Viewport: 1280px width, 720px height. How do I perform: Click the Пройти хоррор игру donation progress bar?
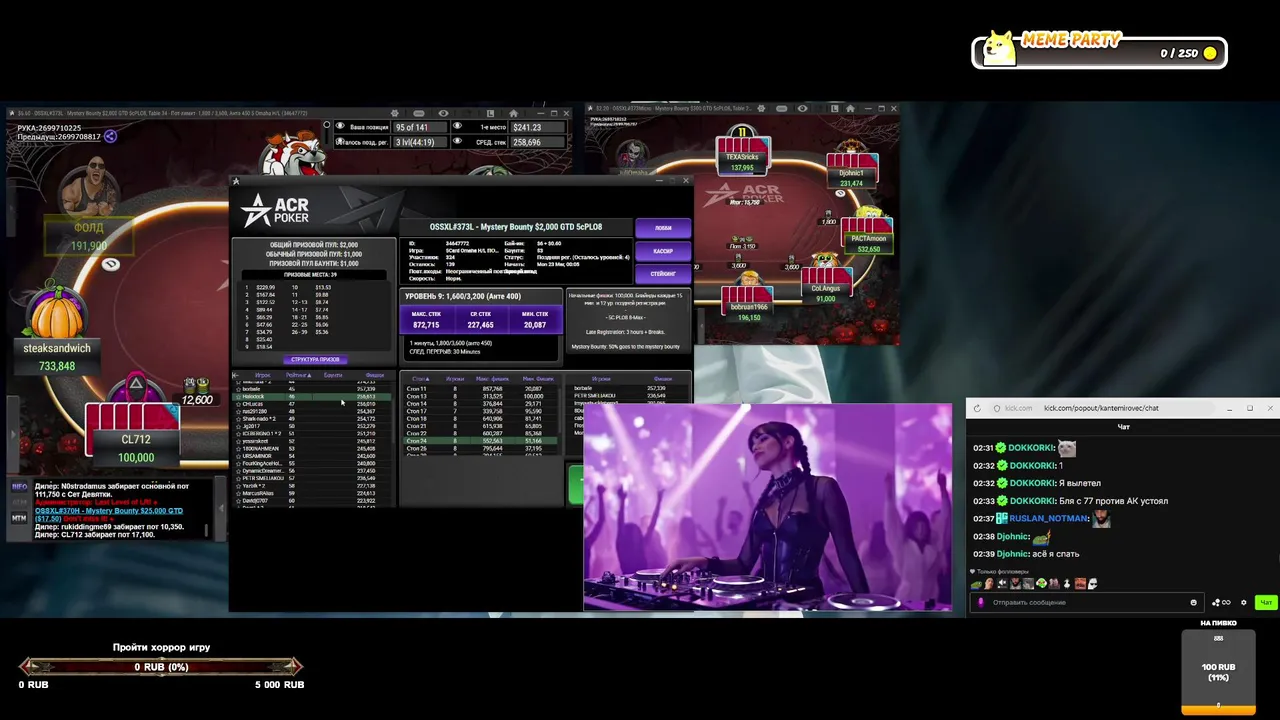tap(161, 667)
